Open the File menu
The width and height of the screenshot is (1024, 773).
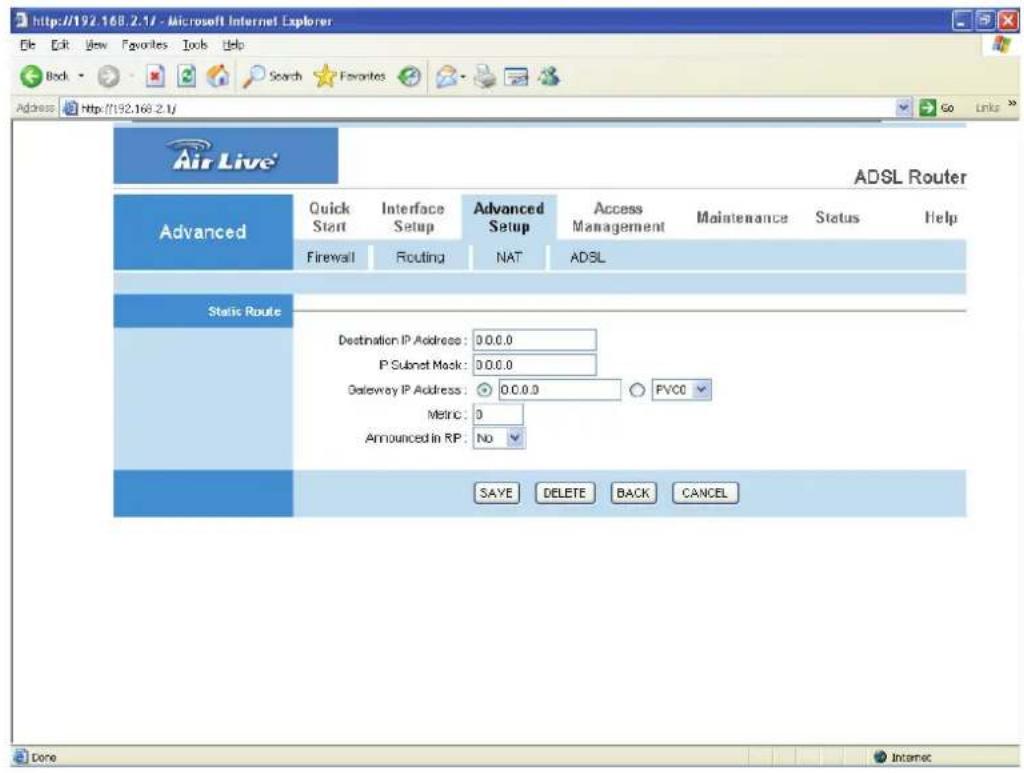pyautogui.click(x=27, y=45)
